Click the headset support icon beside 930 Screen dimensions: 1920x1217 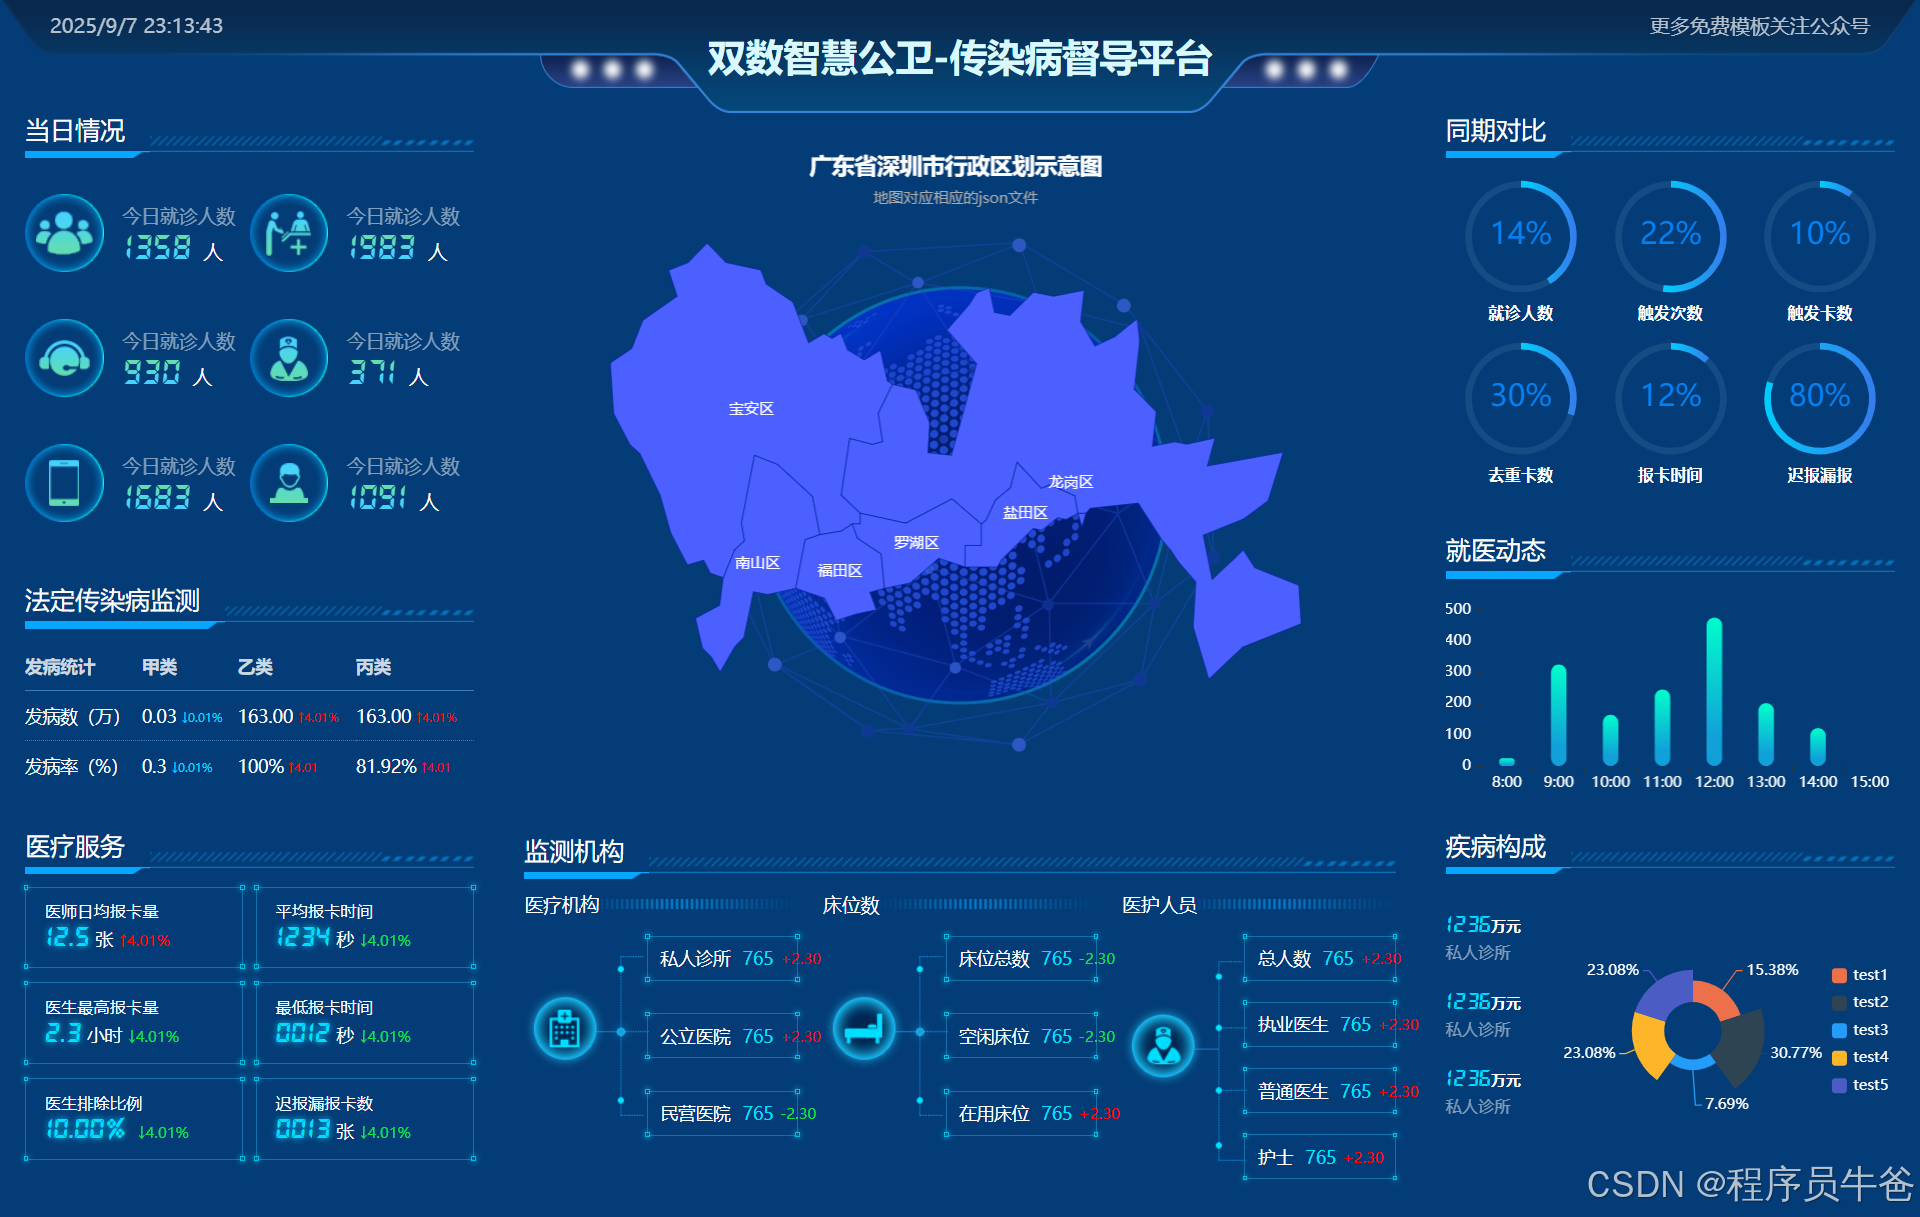pyautogui.click(x=65, y=358)
